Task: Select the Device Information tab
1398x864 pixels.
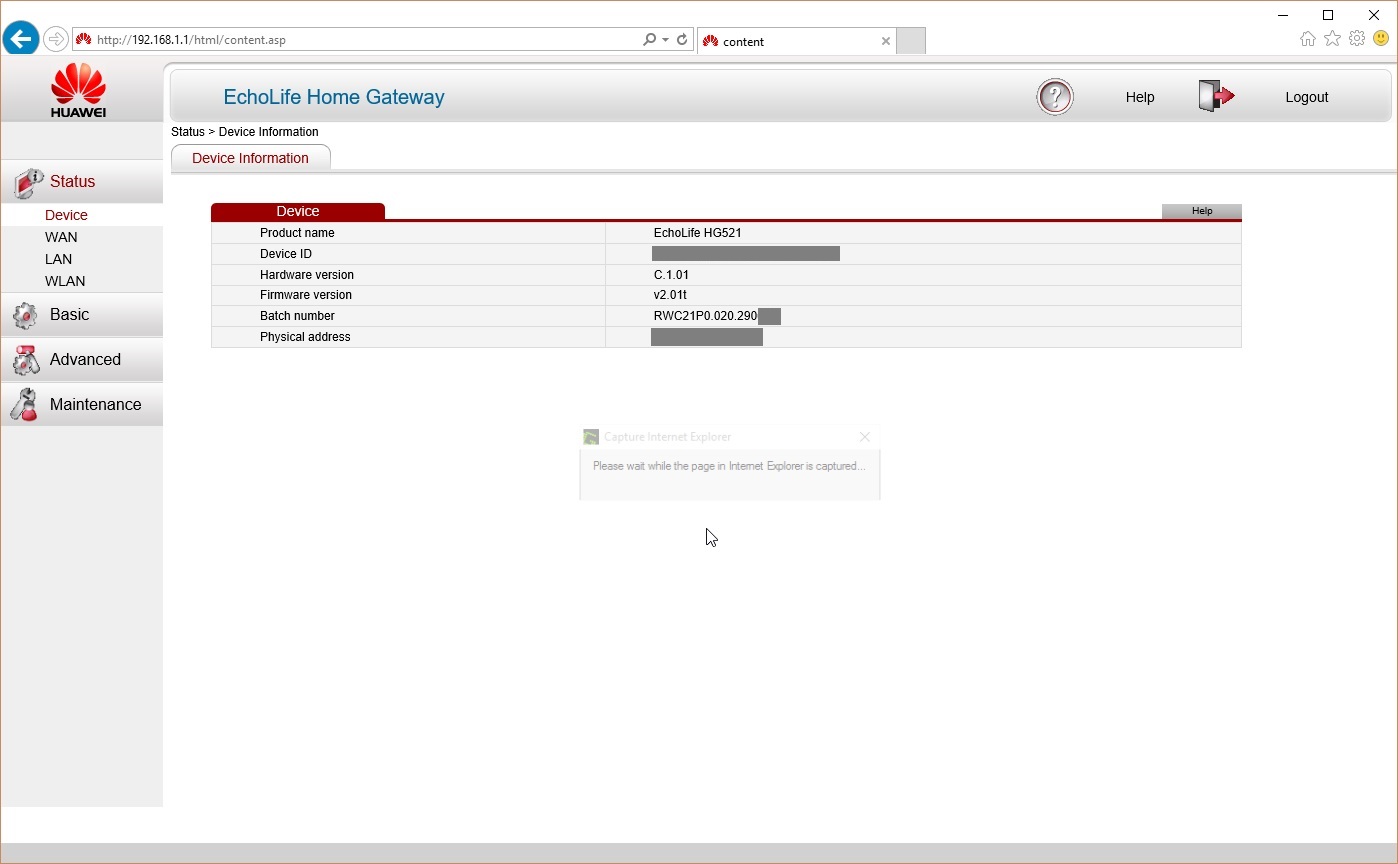Action: point(250,158)
